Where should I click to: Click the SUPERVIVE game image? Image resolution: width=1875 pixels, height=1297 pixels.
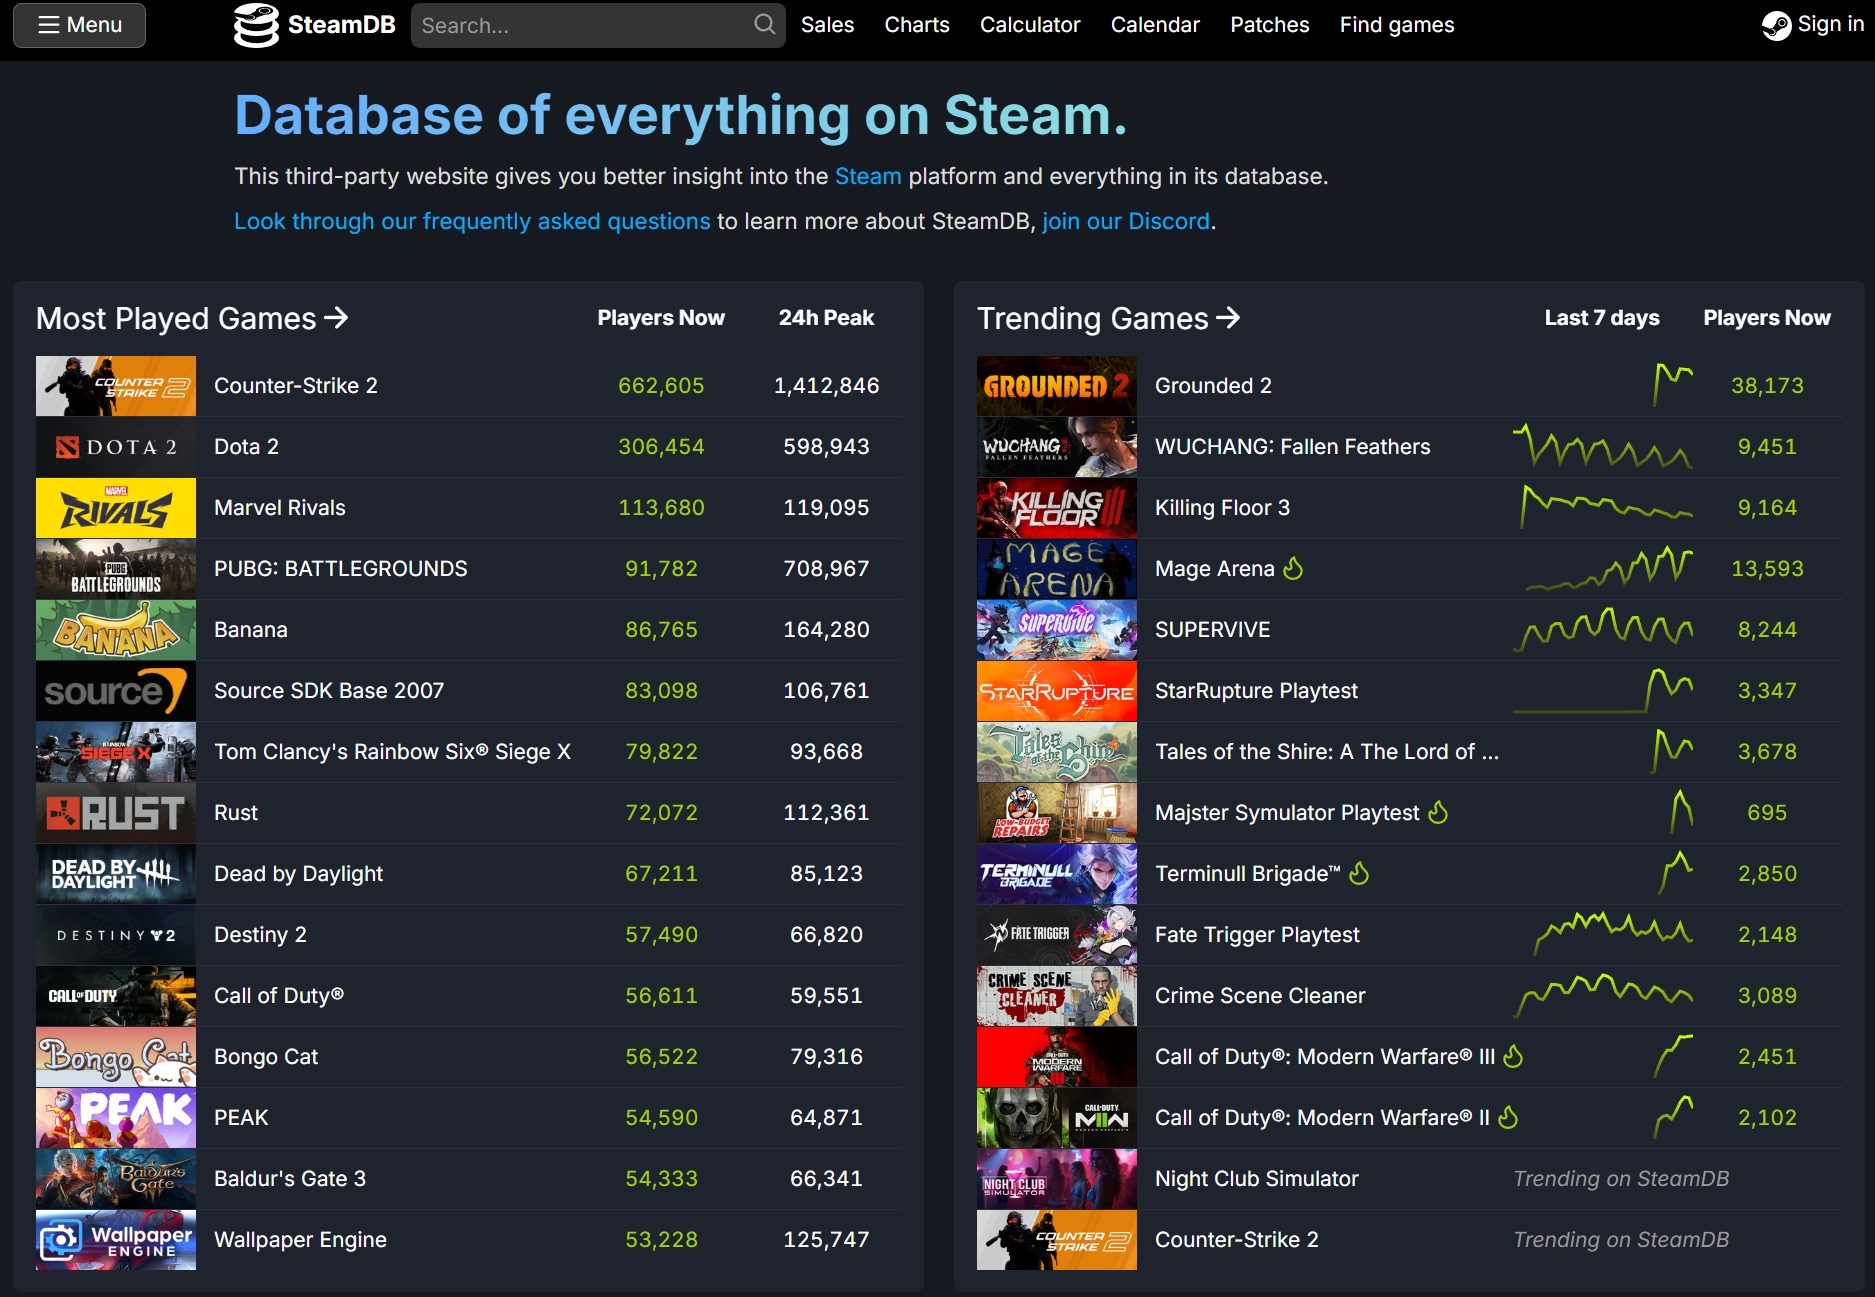[x=1057, y=630]
